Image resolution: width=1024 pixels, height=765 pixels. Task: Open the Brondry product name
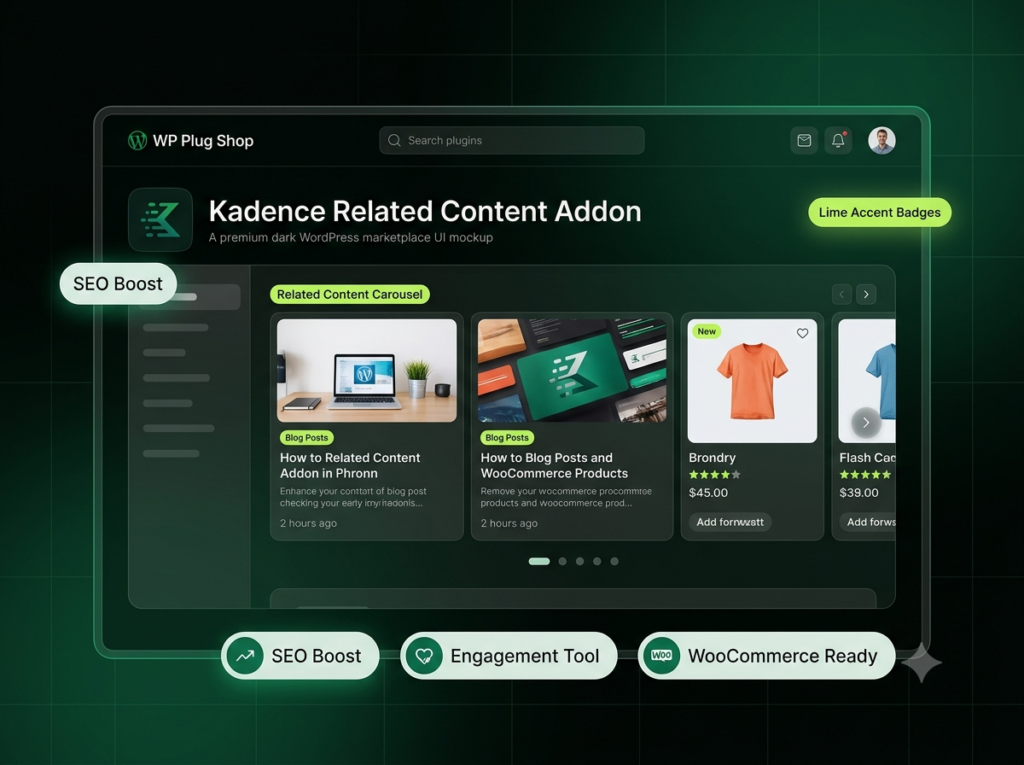pyautogui.click(x=712, y=457)
